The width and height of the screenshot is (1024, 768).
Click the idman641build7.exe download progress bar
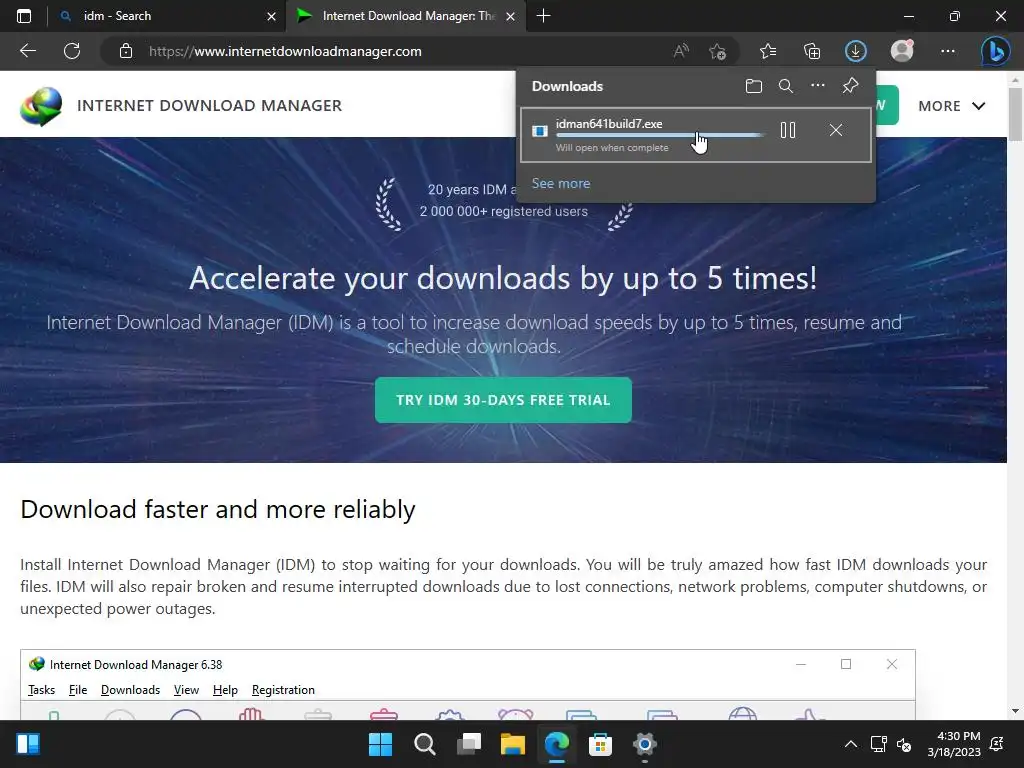(660, 135)
